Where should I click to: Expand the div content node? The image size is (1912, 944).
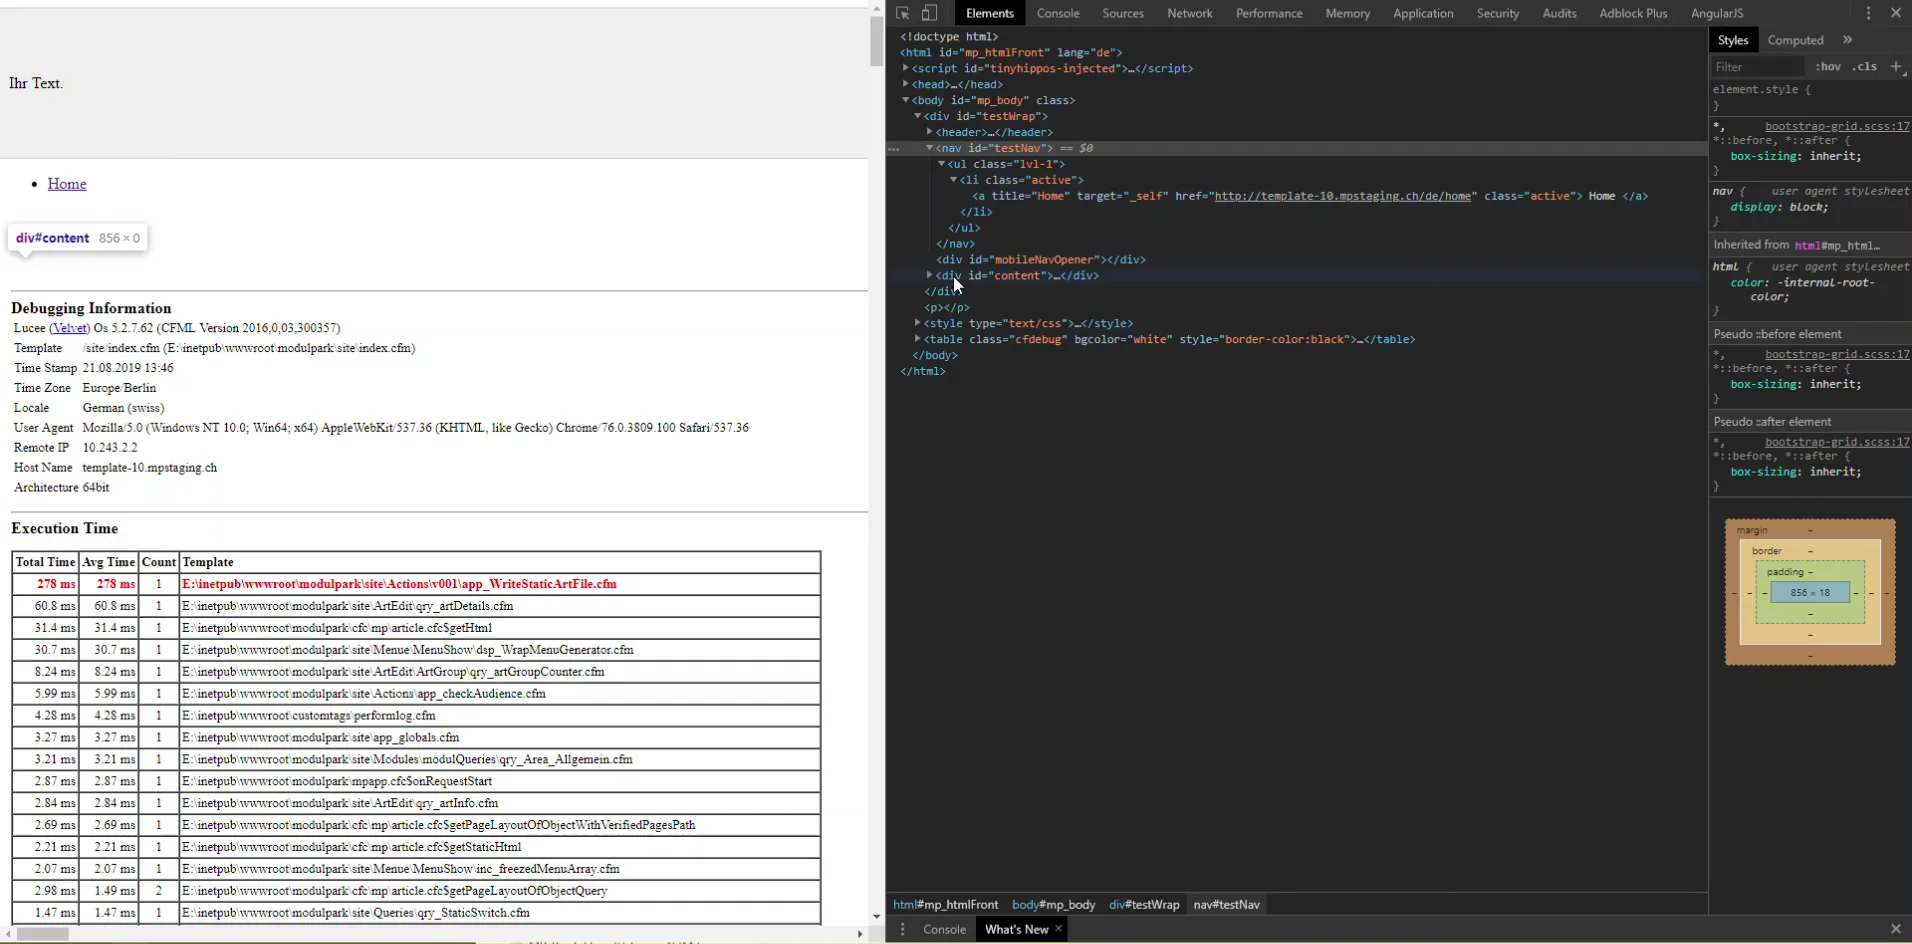(x=929, y=275)
